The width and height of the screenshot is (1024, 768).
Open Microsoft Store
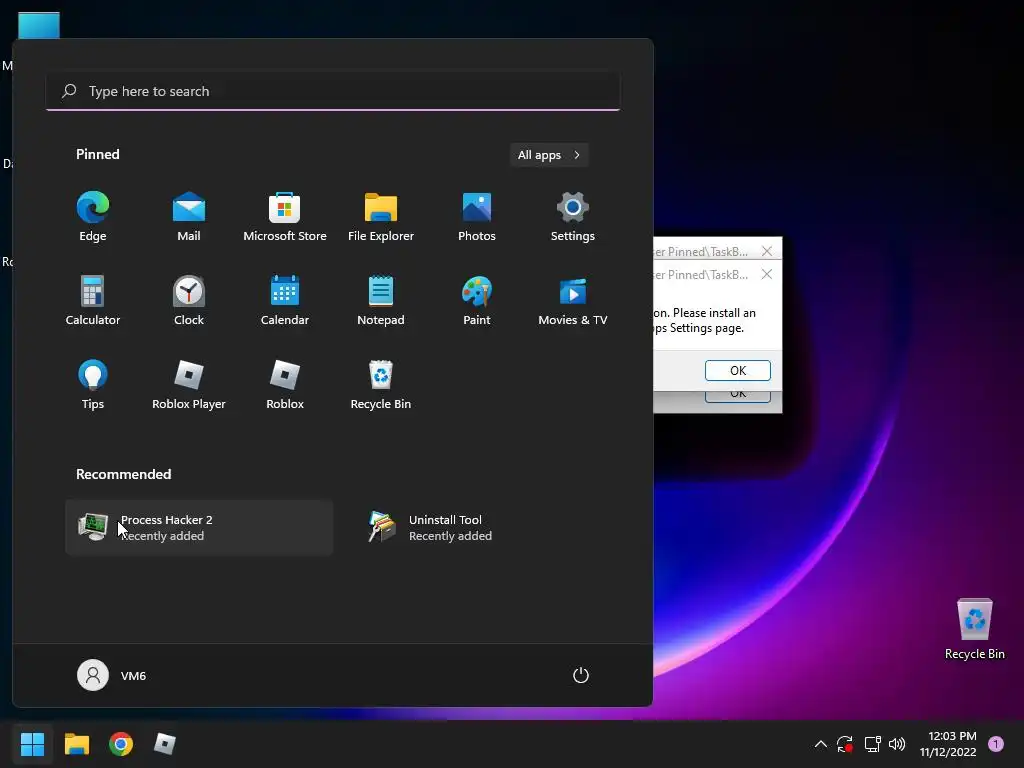pos(285,217)
